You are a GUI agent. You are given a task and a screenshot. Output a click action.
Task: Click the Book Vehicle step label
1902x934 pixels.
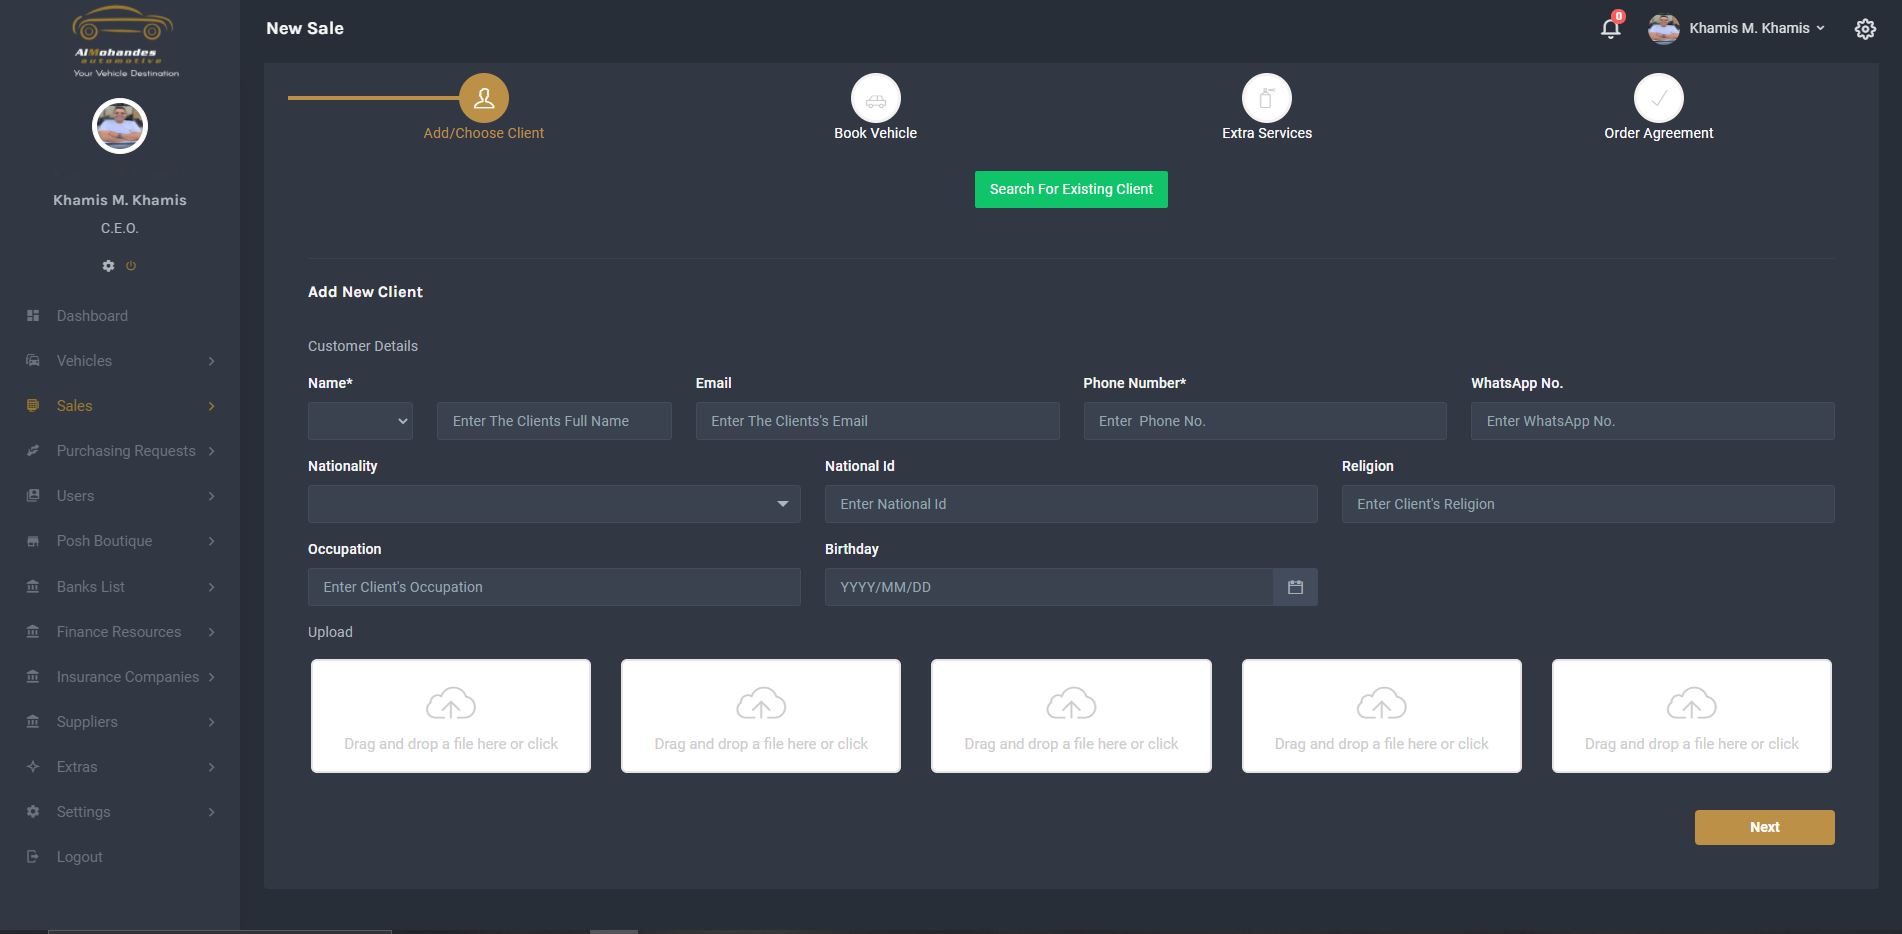876,133
